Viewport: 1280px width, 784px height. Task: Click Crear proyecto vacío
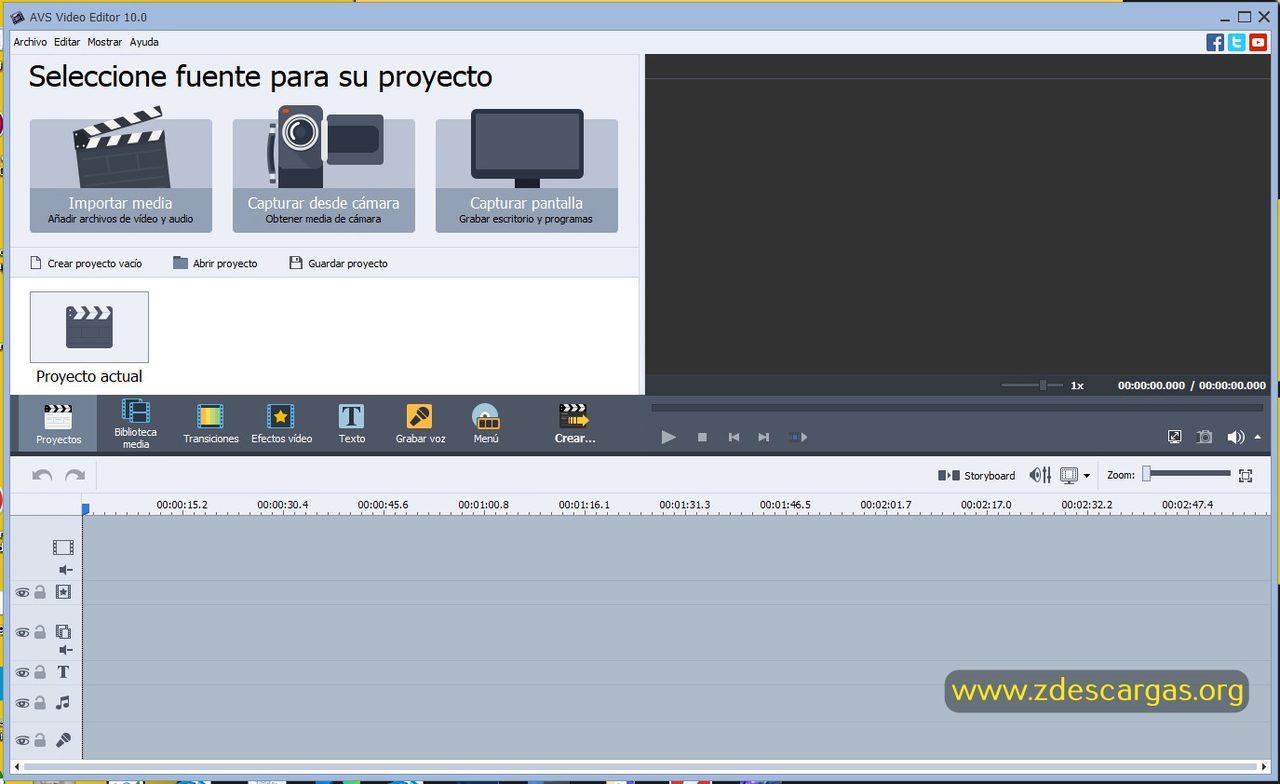point(86,263)
